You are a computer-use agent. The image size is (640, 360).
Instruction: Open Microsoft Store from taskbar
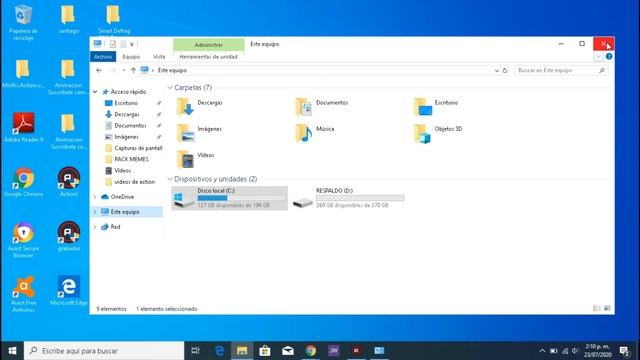pyautogui.click(x=265, y=351)
